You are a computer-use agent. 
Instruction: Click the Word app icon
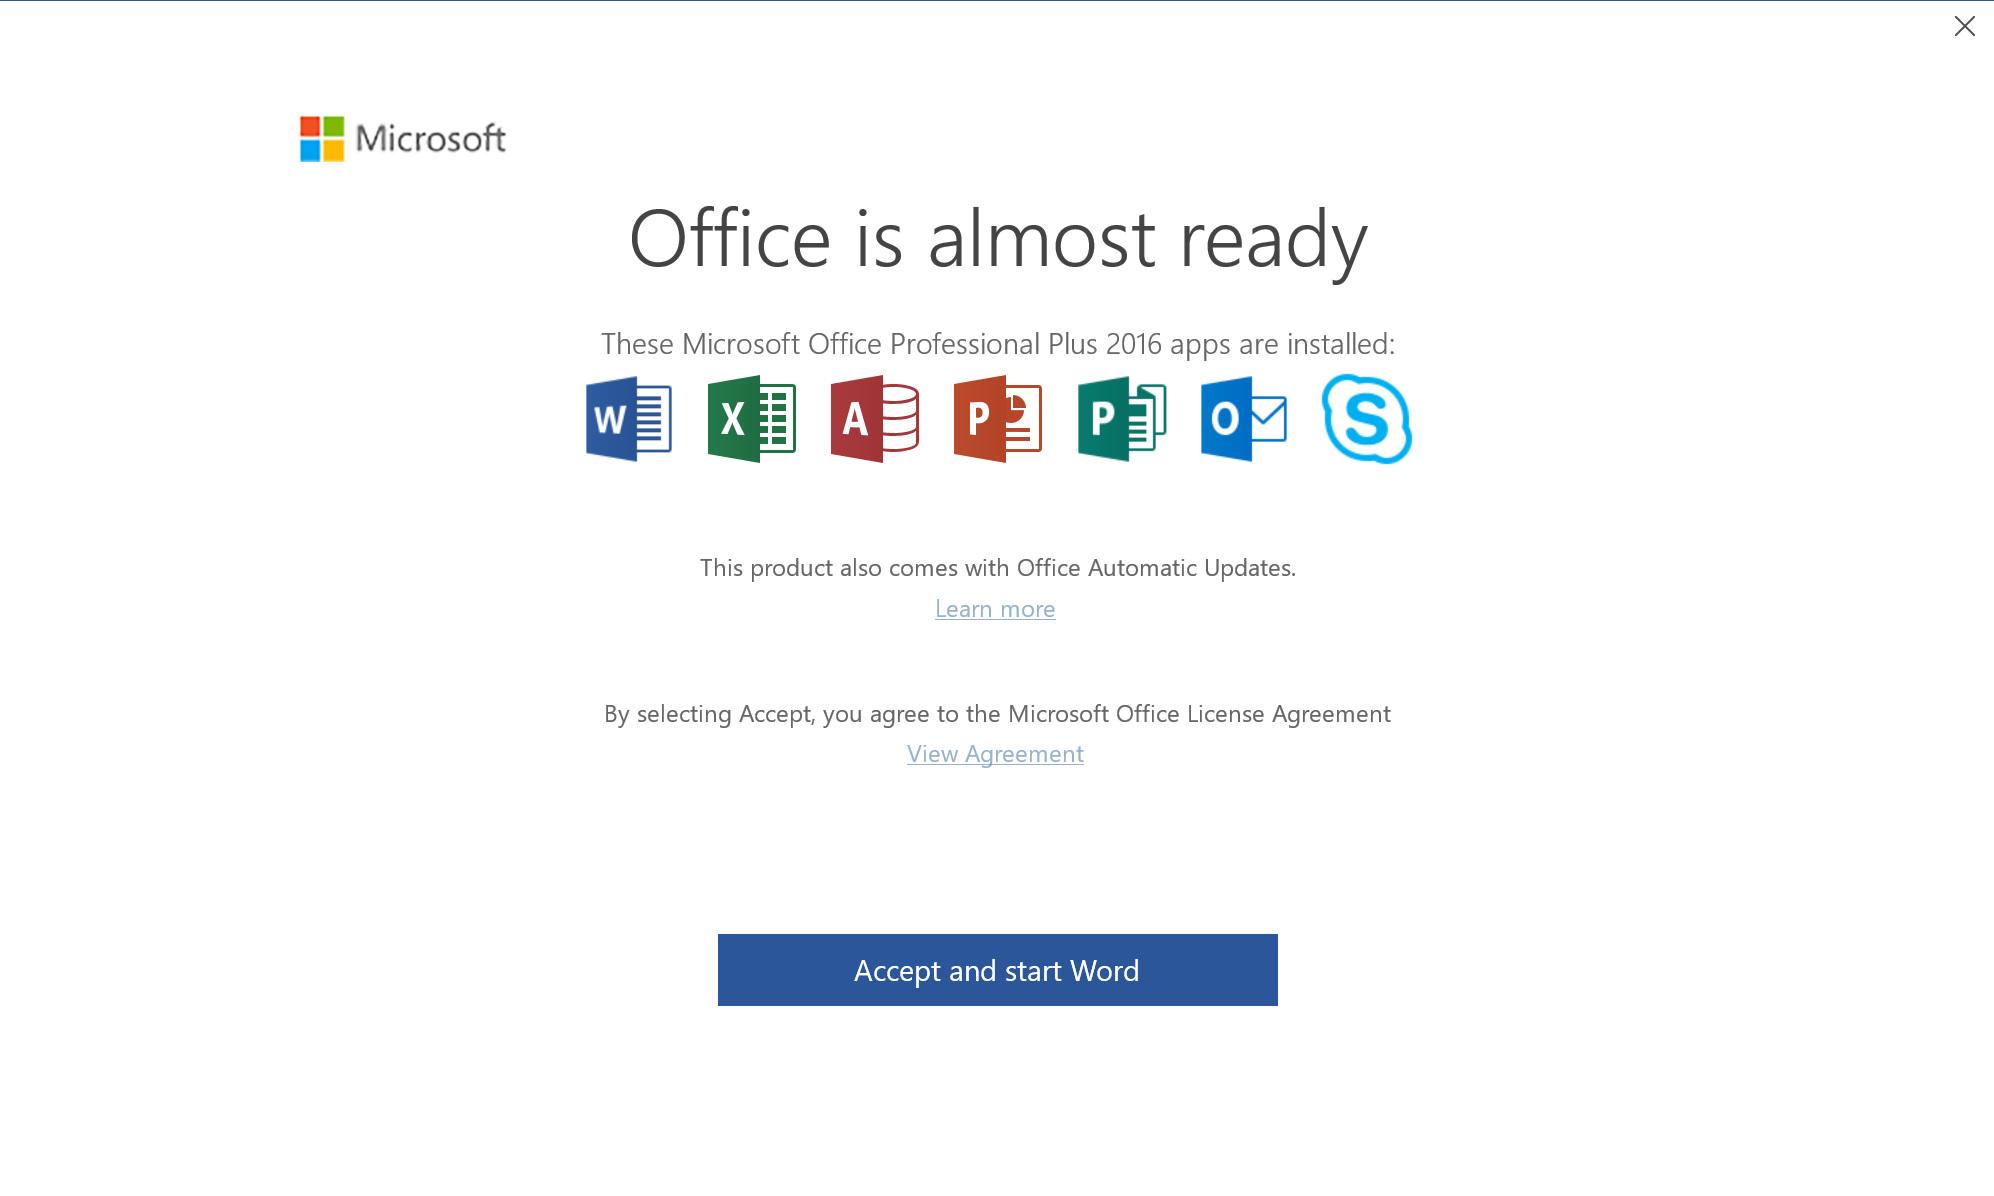629,419
